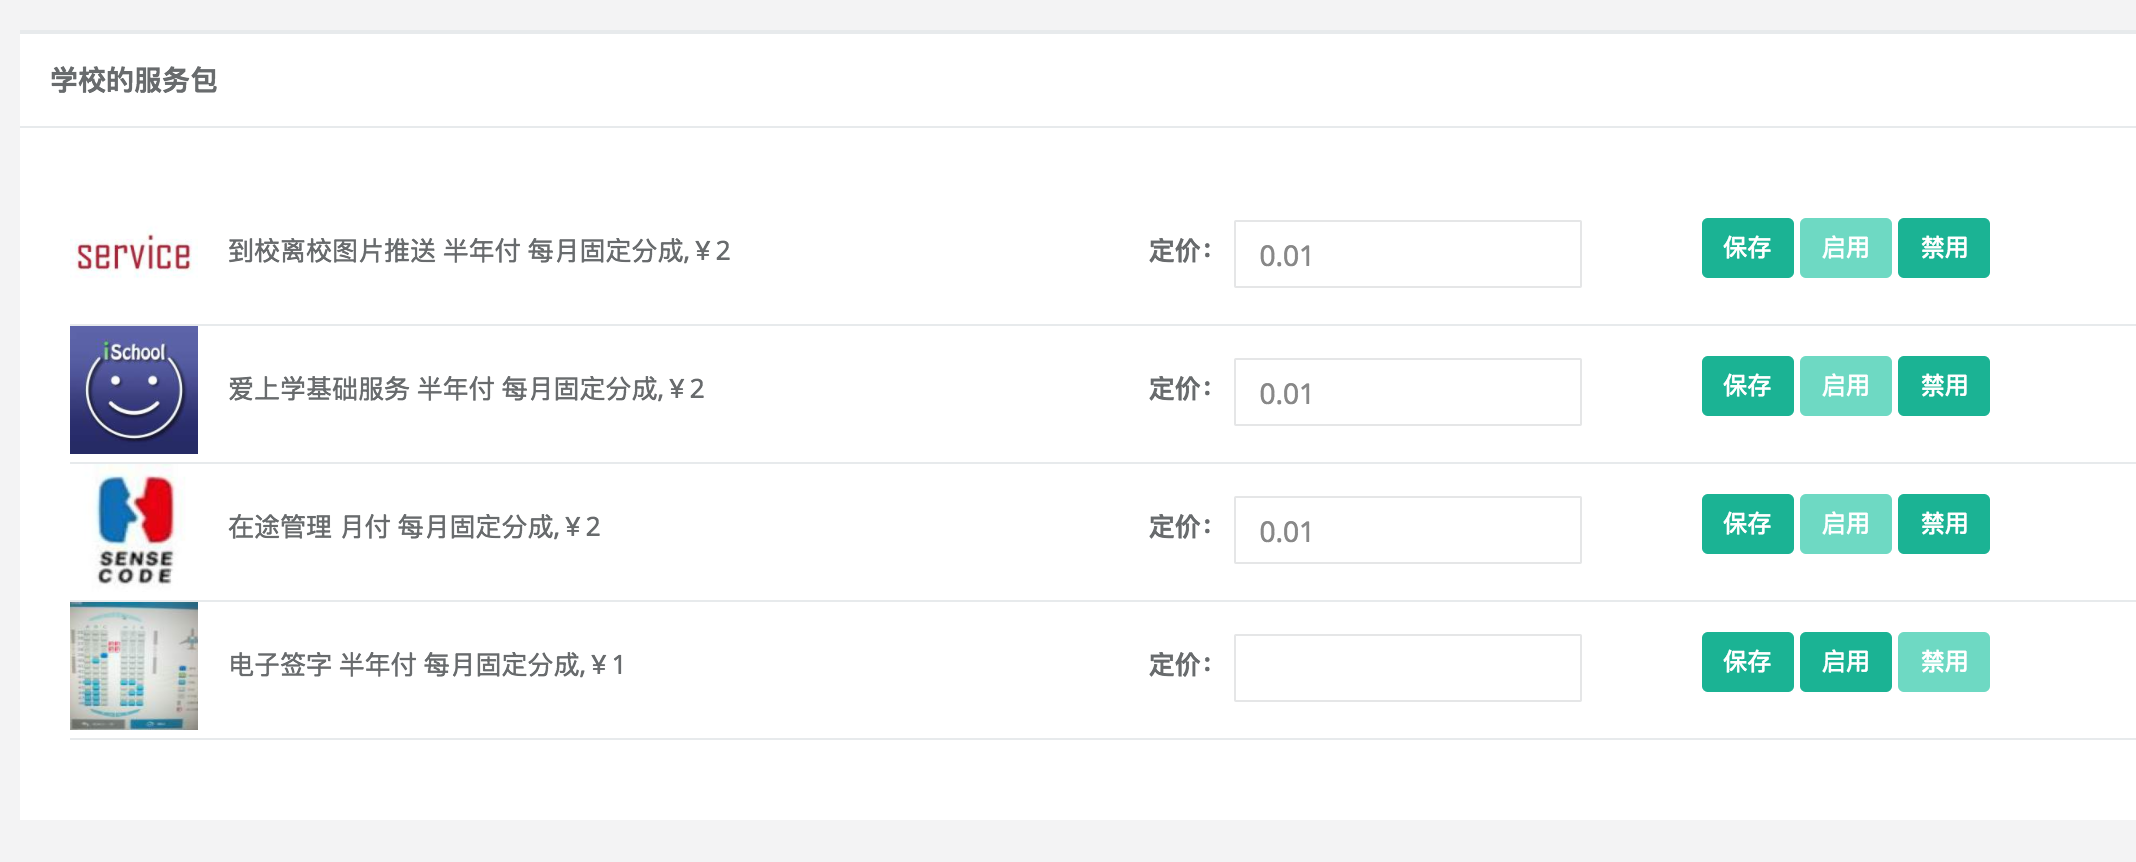Enable the 在途管理 package
This screenshot has height=862, width=2136.
pyautogui.click(x=1845, y=524)
